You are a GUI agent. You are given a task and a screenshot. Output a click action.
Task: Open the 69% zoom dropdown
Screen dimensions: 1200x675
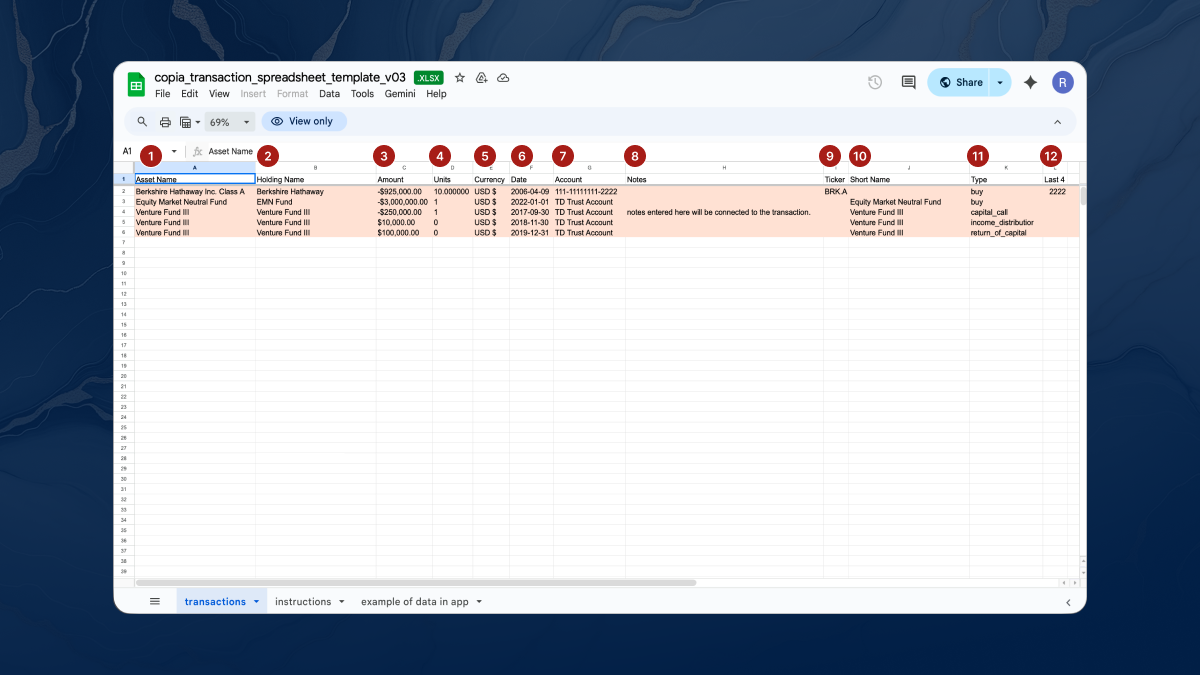pyautogui.click(x=229, y=122)
